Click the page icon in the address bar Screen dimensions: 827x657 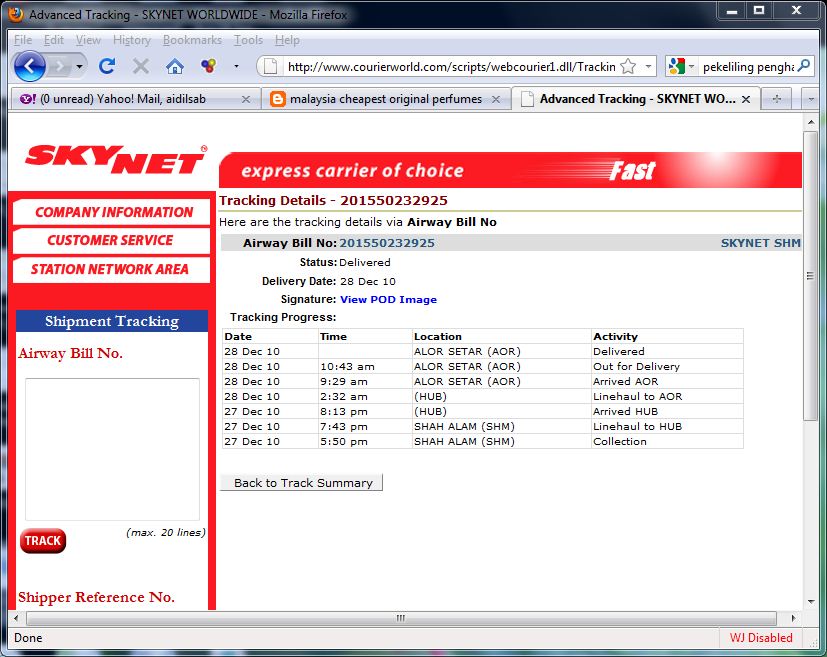coord(270,66)
